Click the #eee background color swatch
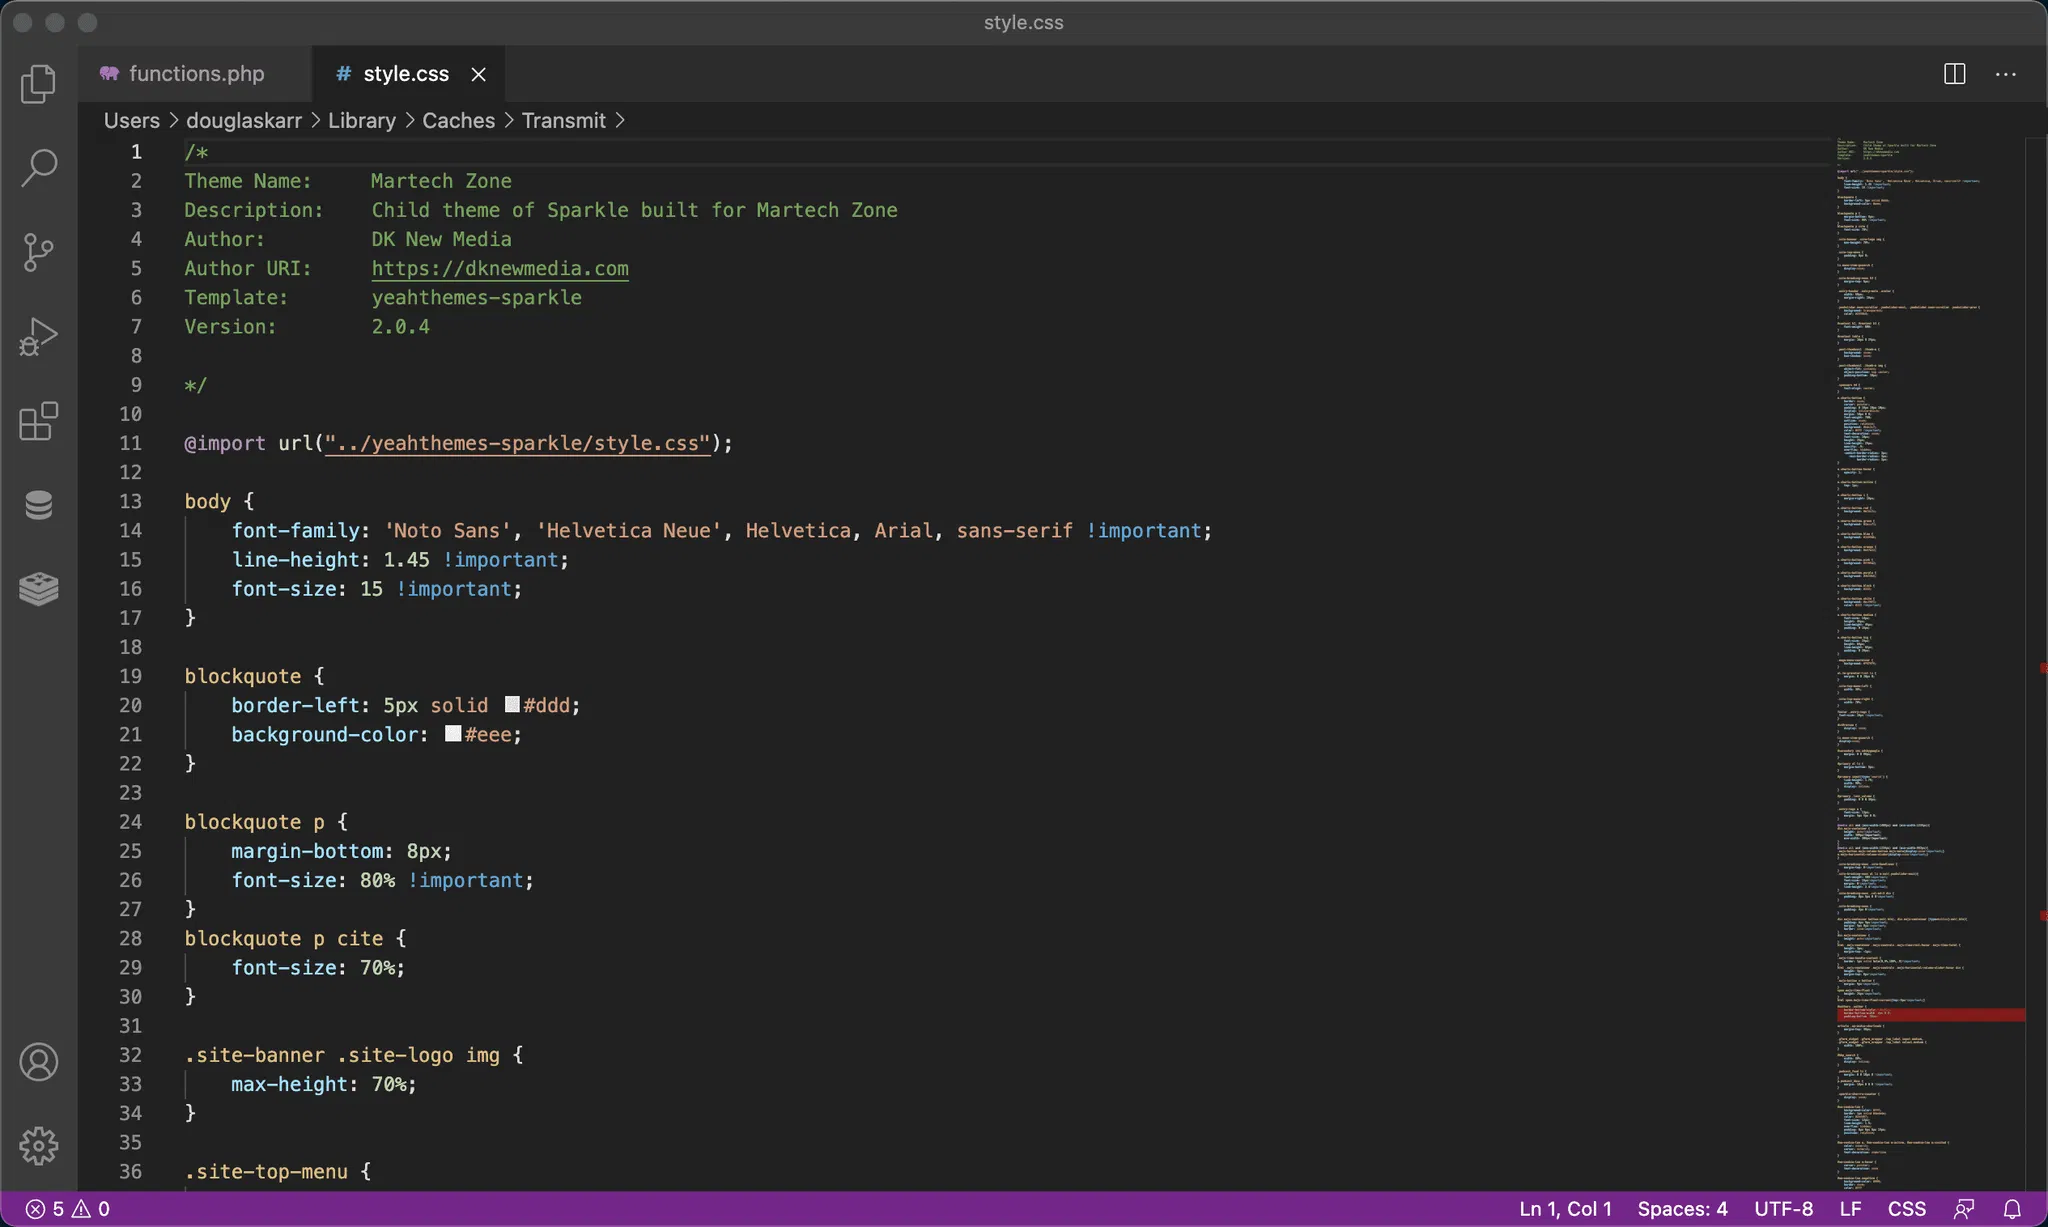This screenshot has width=2048, height=1227. pyautogui.click(x=453, y=734)
